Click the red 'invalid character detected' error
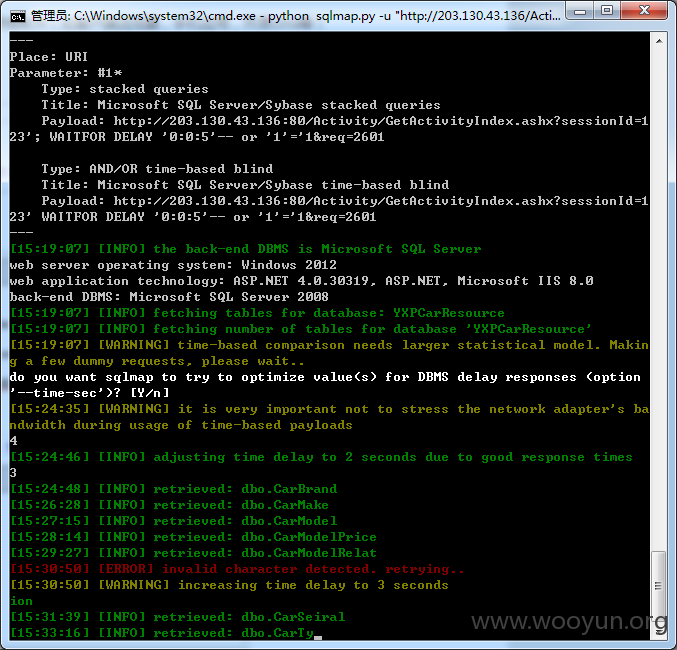Viewport: 677px width, 650px height. [x=237, y=568]
